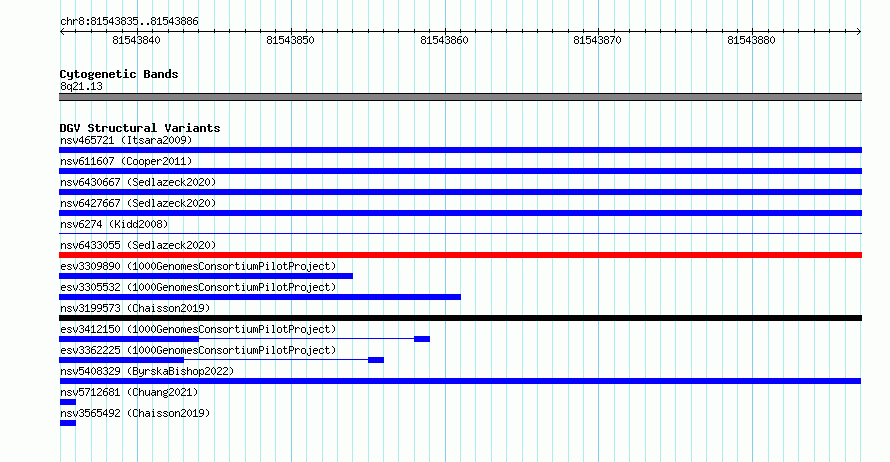This screenshot has height=462, width=890.
Task: Open nsv6427667 (Sedlazeck2020) label
Action: tap(138, 203)
